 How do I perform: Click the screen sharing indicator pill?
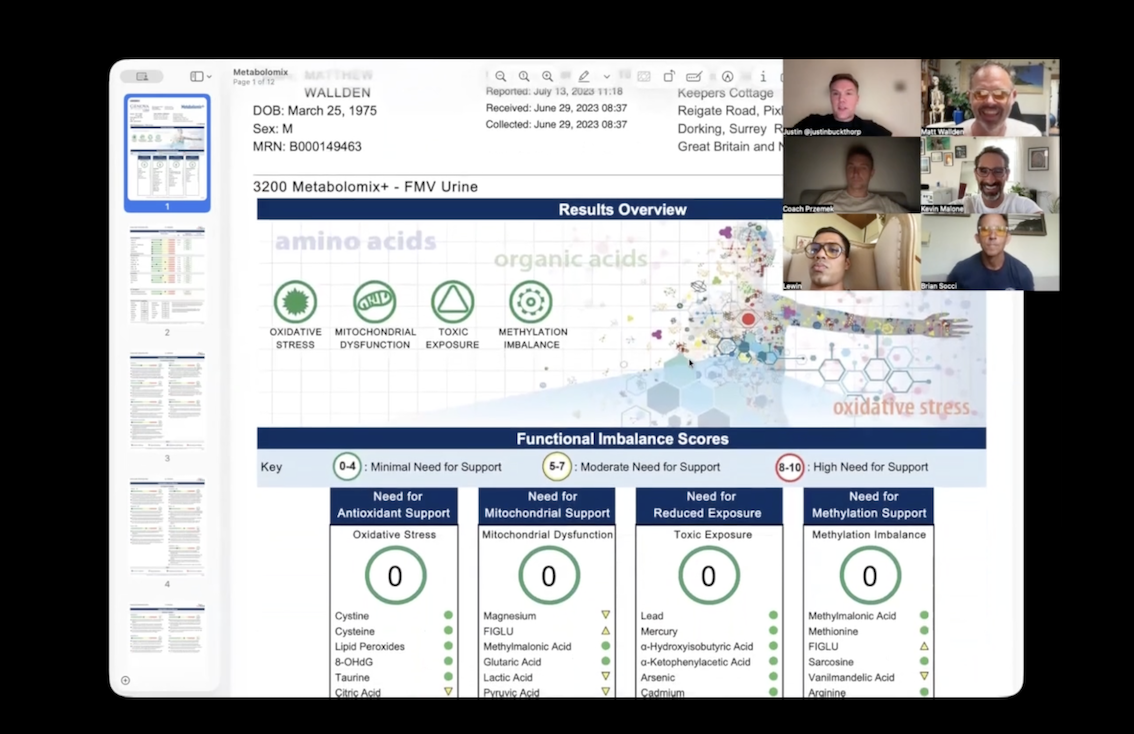(x=142, y=76)
